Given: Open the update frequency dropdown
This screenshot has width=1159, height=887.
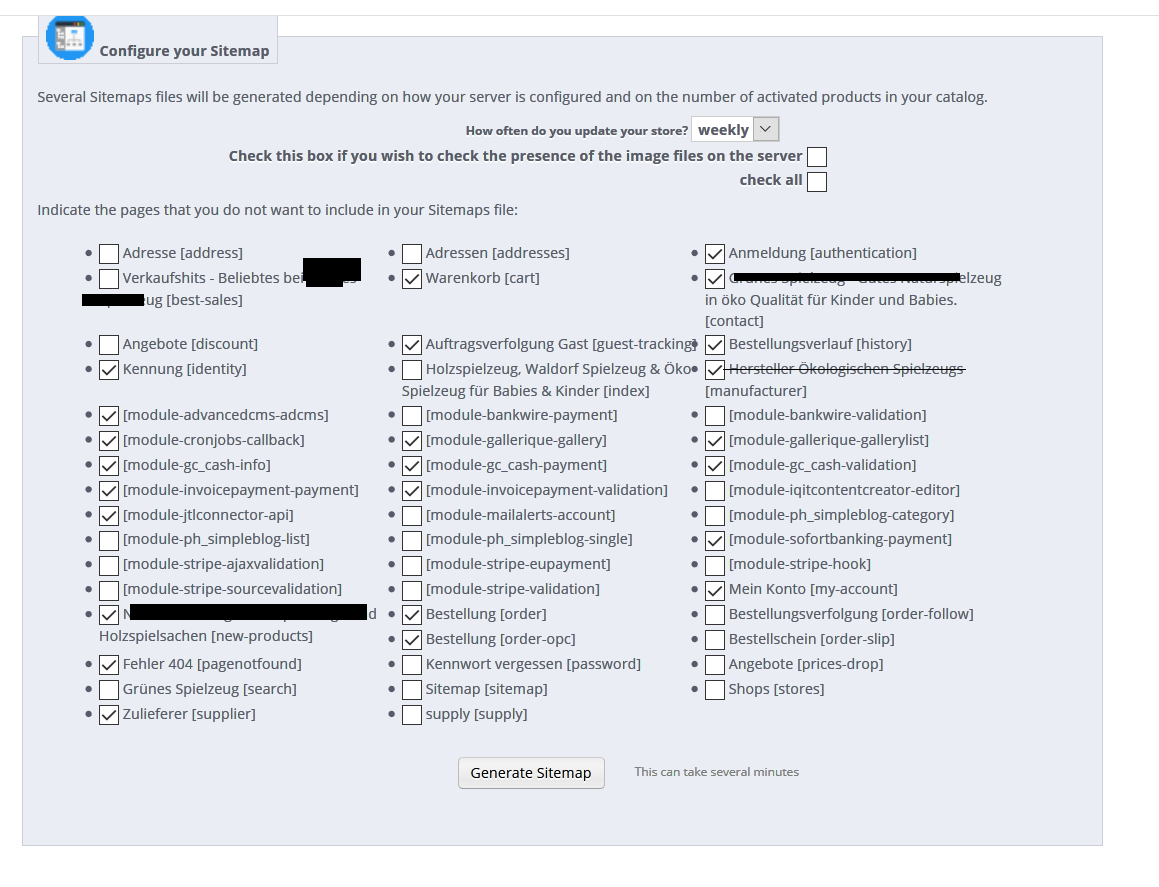Looking at the screenshot, I should point(734,129).
